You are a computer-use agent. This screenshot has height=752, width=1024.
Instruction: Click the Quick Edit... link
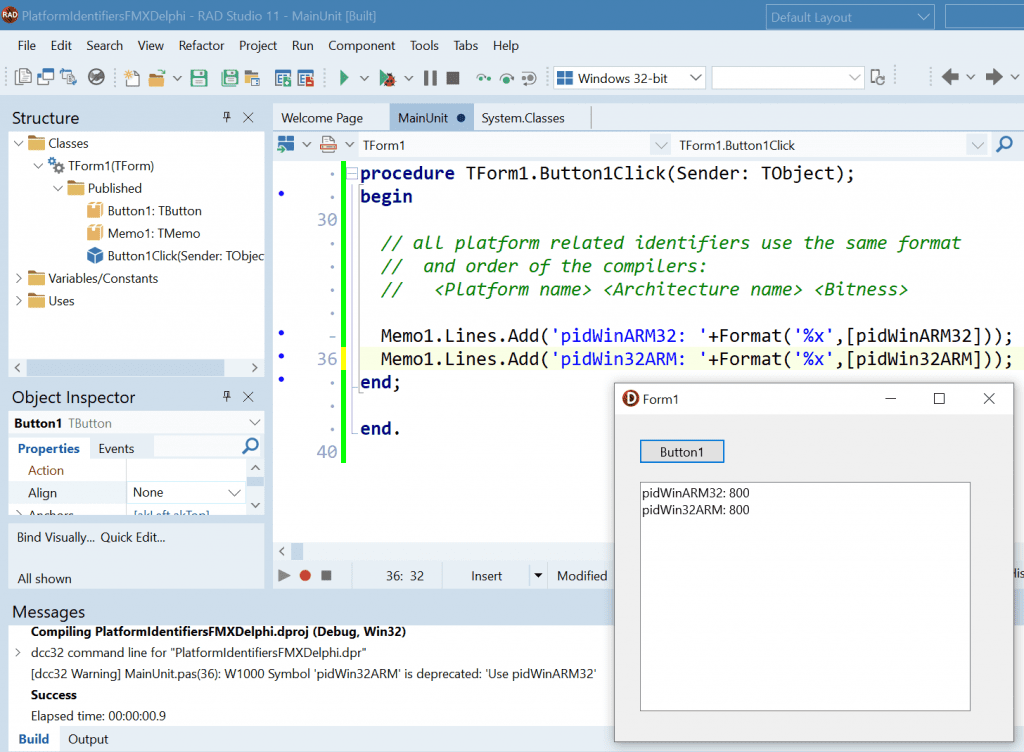[133, 537]
